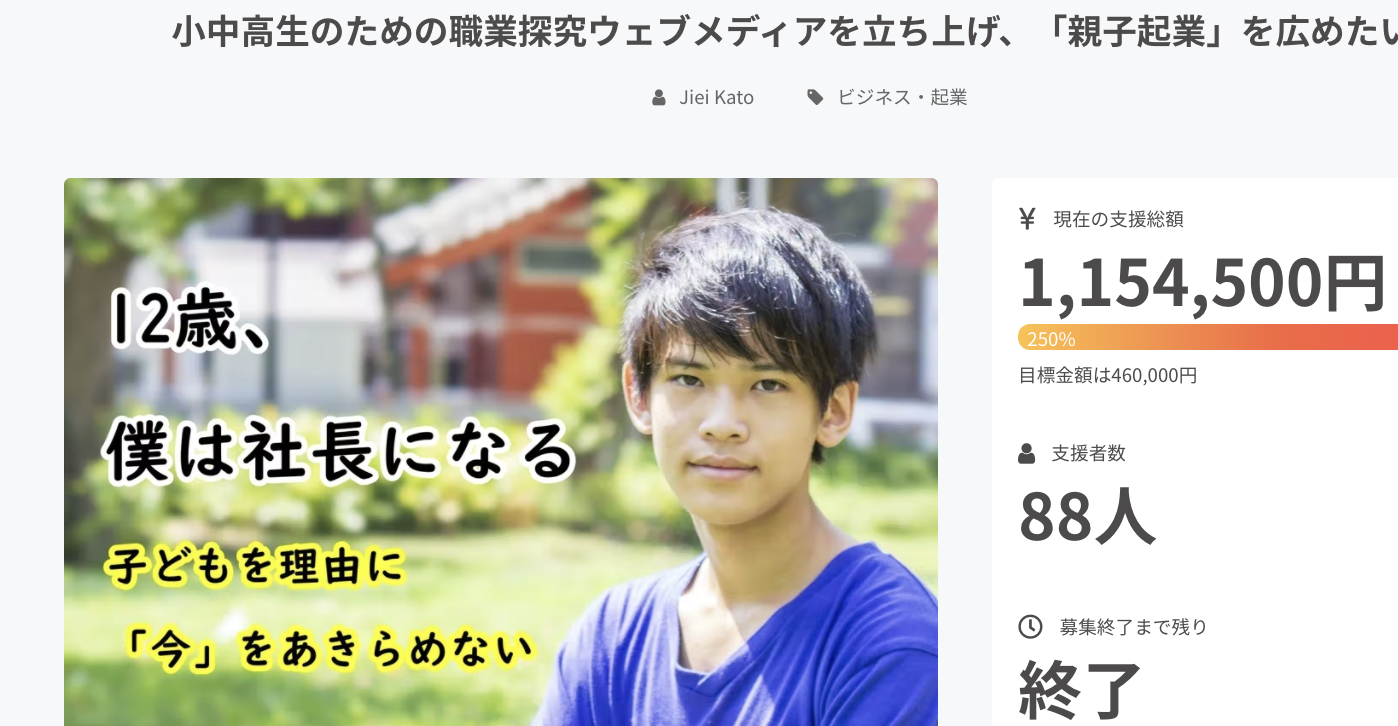Click the 現在の支援総額 label
This screenshot has width=1398, height=726.
(1119, 219)
